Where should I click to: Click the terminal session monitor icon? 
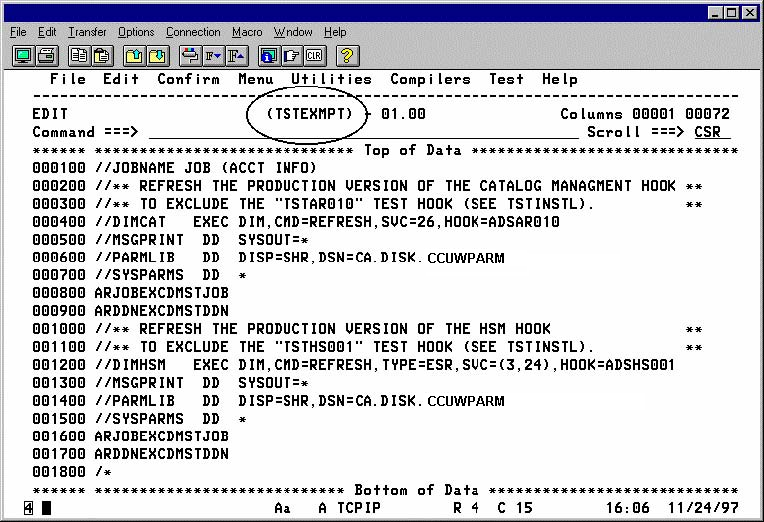coord(23,56)
